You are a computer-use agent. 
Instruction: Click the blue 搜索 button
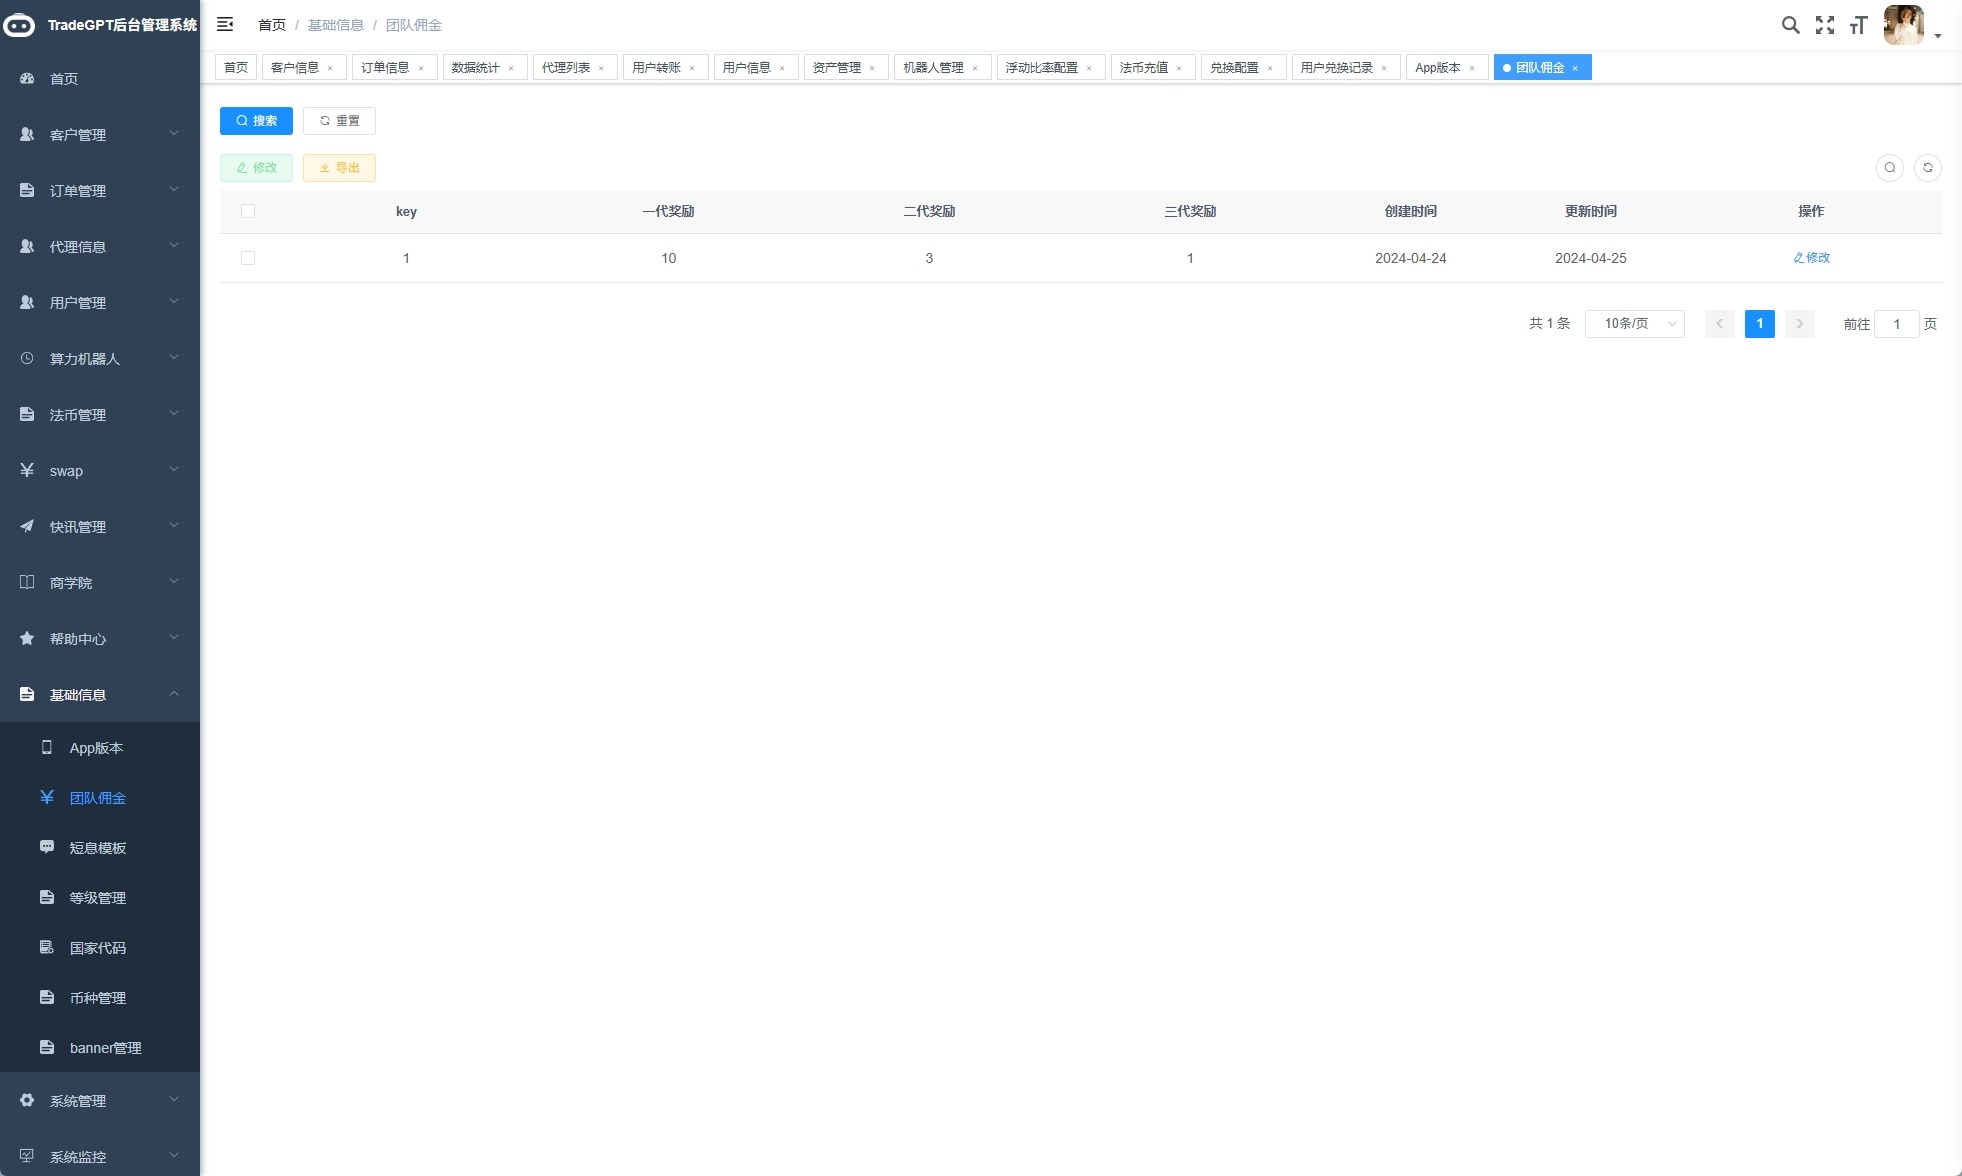click(x=256, y=121)
